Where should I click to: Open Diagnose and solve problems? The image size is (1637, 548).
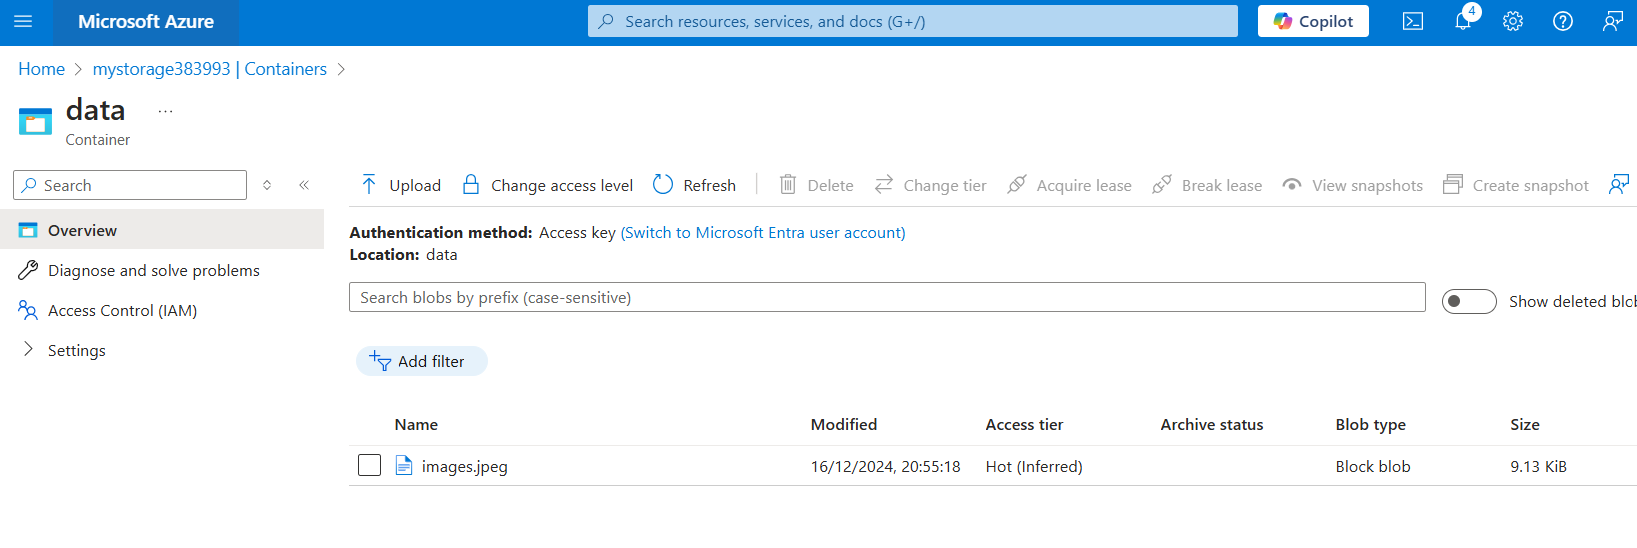tap(153, 270)
